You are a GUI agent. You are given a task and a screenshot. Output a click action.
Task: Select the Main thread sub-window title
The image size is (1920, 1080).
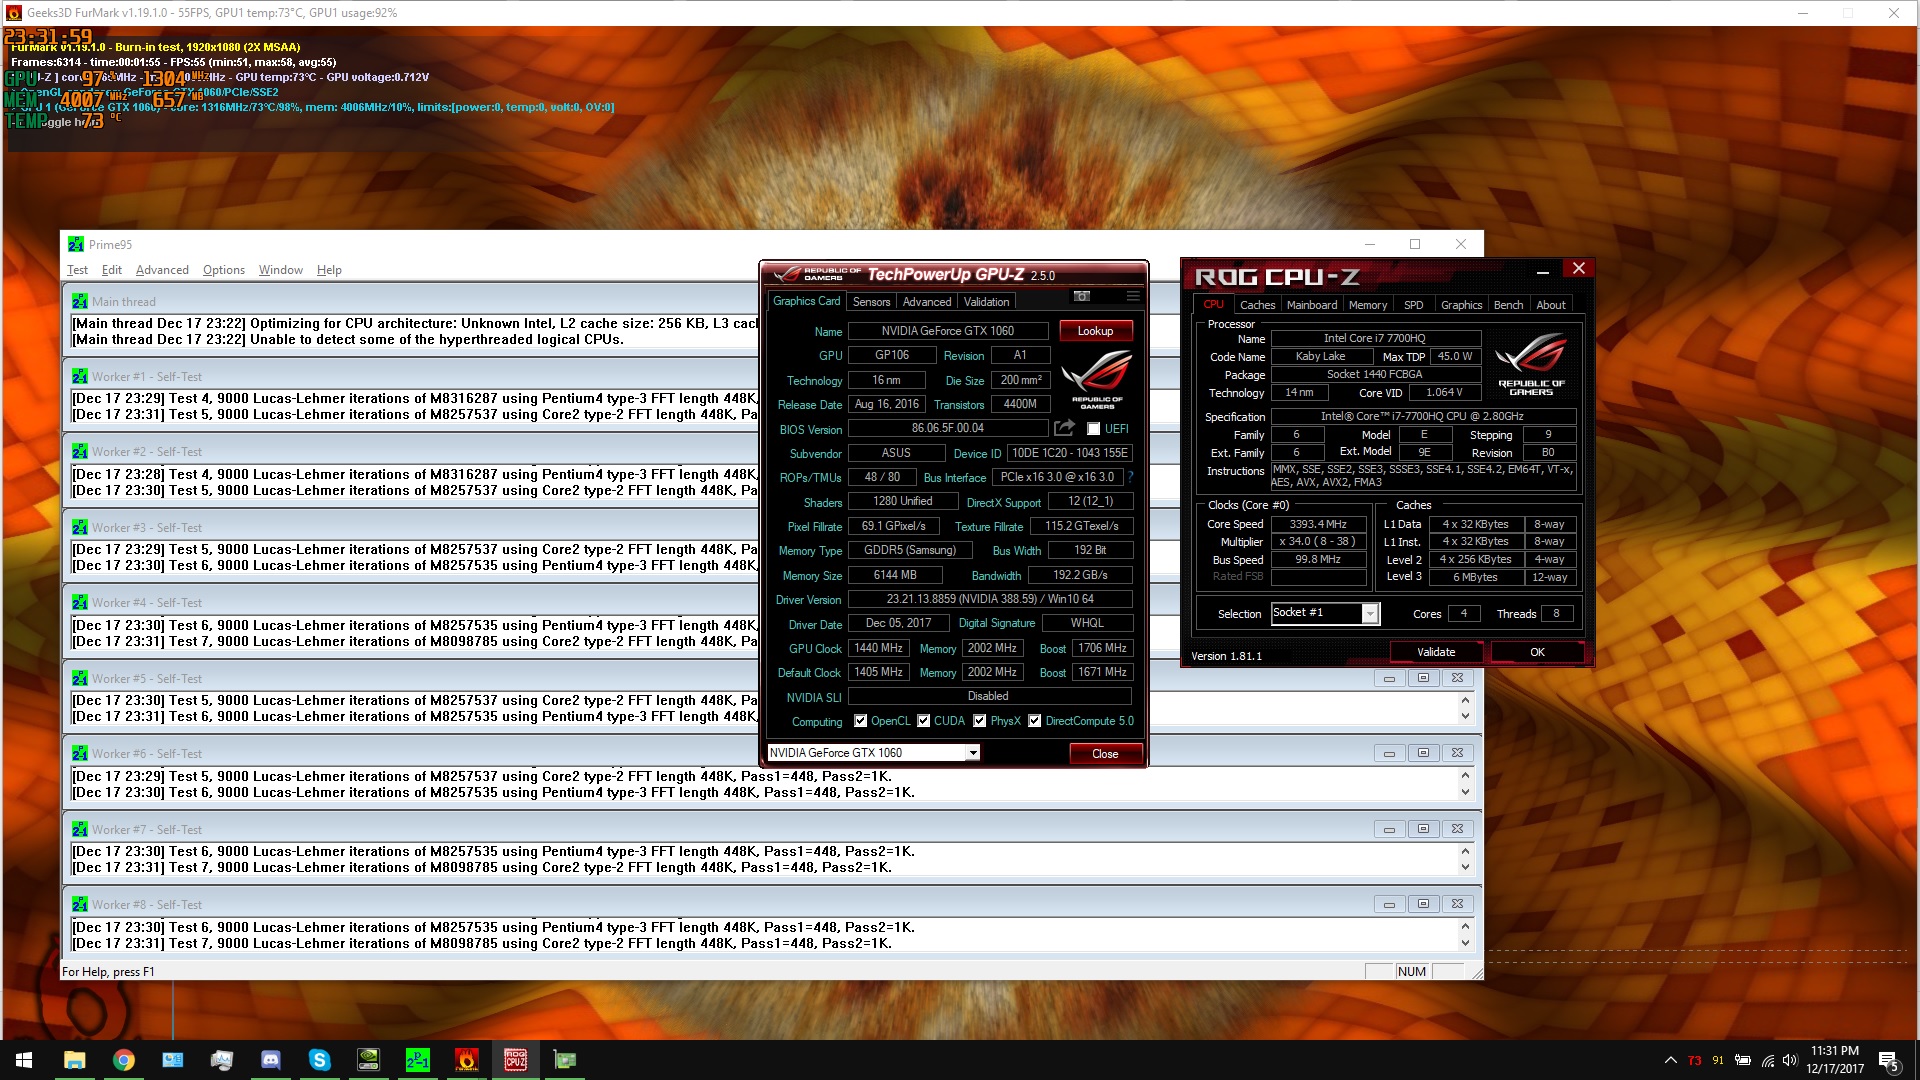123,302
